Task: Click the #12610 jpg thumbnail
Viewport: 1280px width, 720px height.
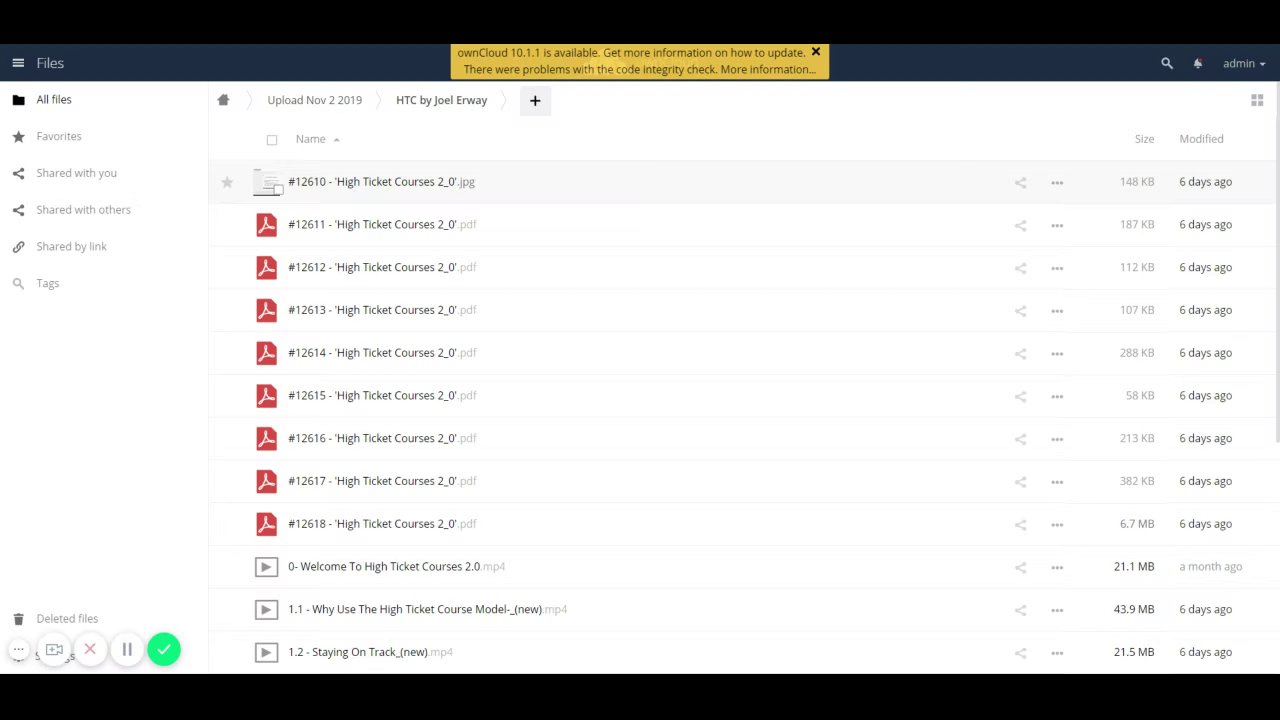Action: pos(266,182)
